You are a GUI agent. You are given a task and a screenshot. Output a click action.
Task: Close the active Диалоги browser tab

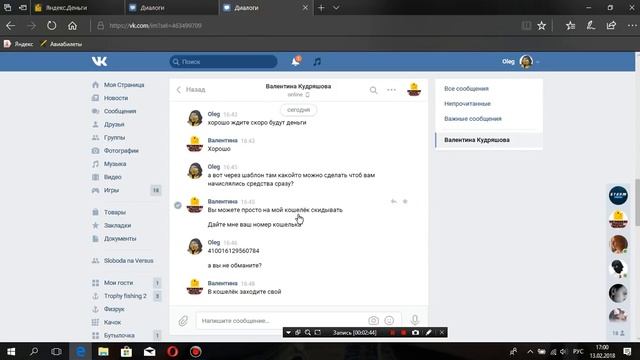point(305,8)
